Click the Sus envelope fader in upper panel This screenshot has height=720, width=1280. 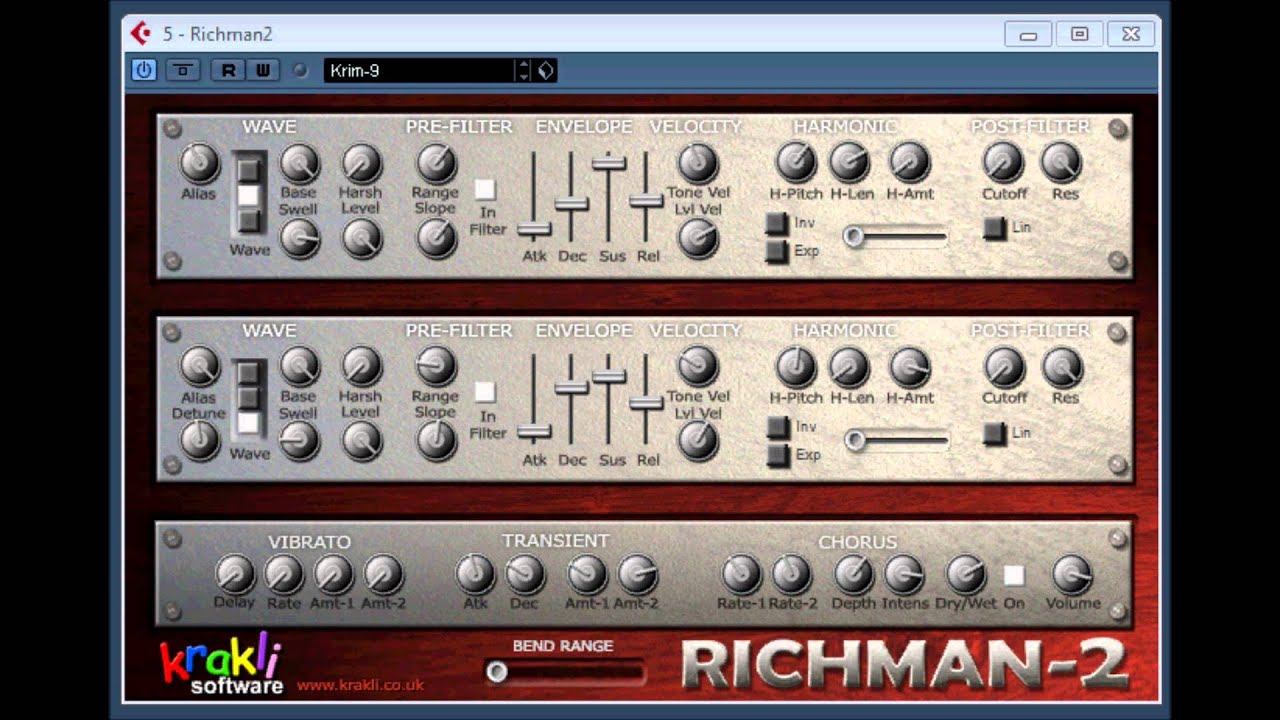609,163
